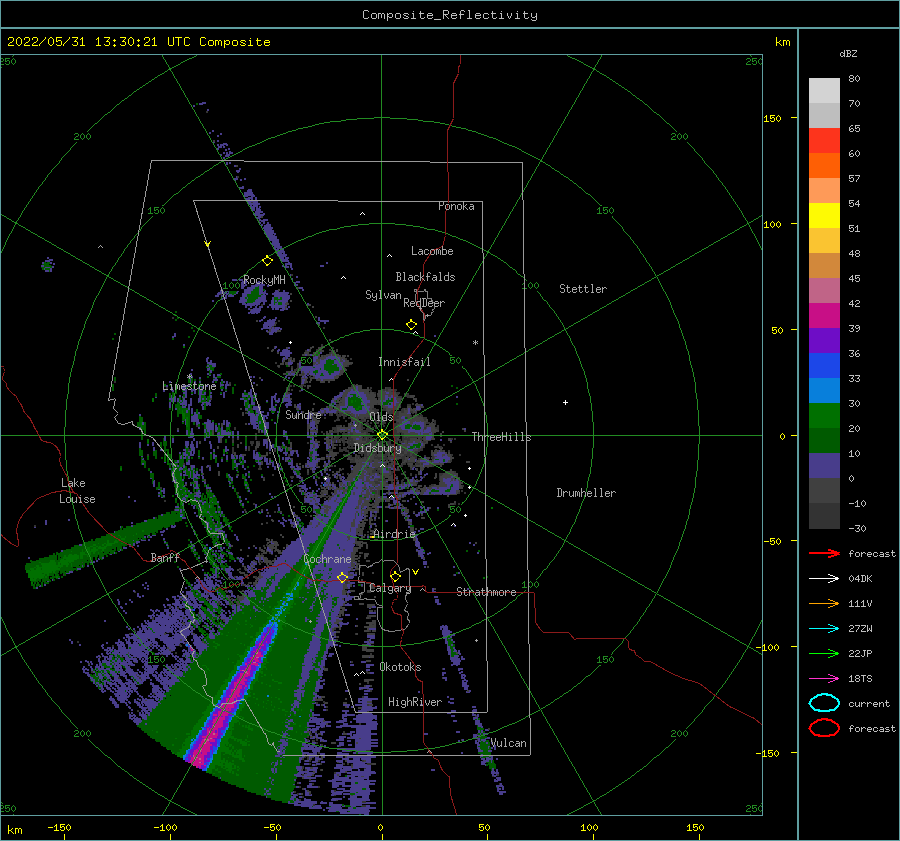The height and width of the screenshot is (841, 900).
Task: Click the cyan 27ZW arrow in legend
Action: (x=824, y=629)
